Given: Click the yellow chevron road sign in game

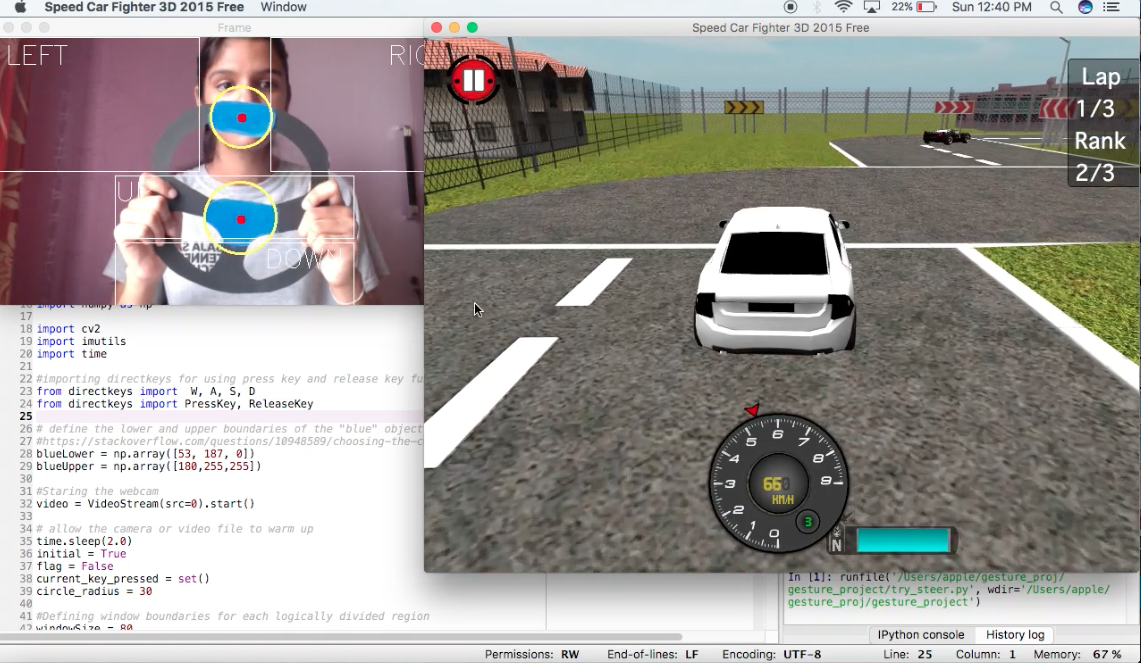Looking at the screenshot, I should point(744,108).
